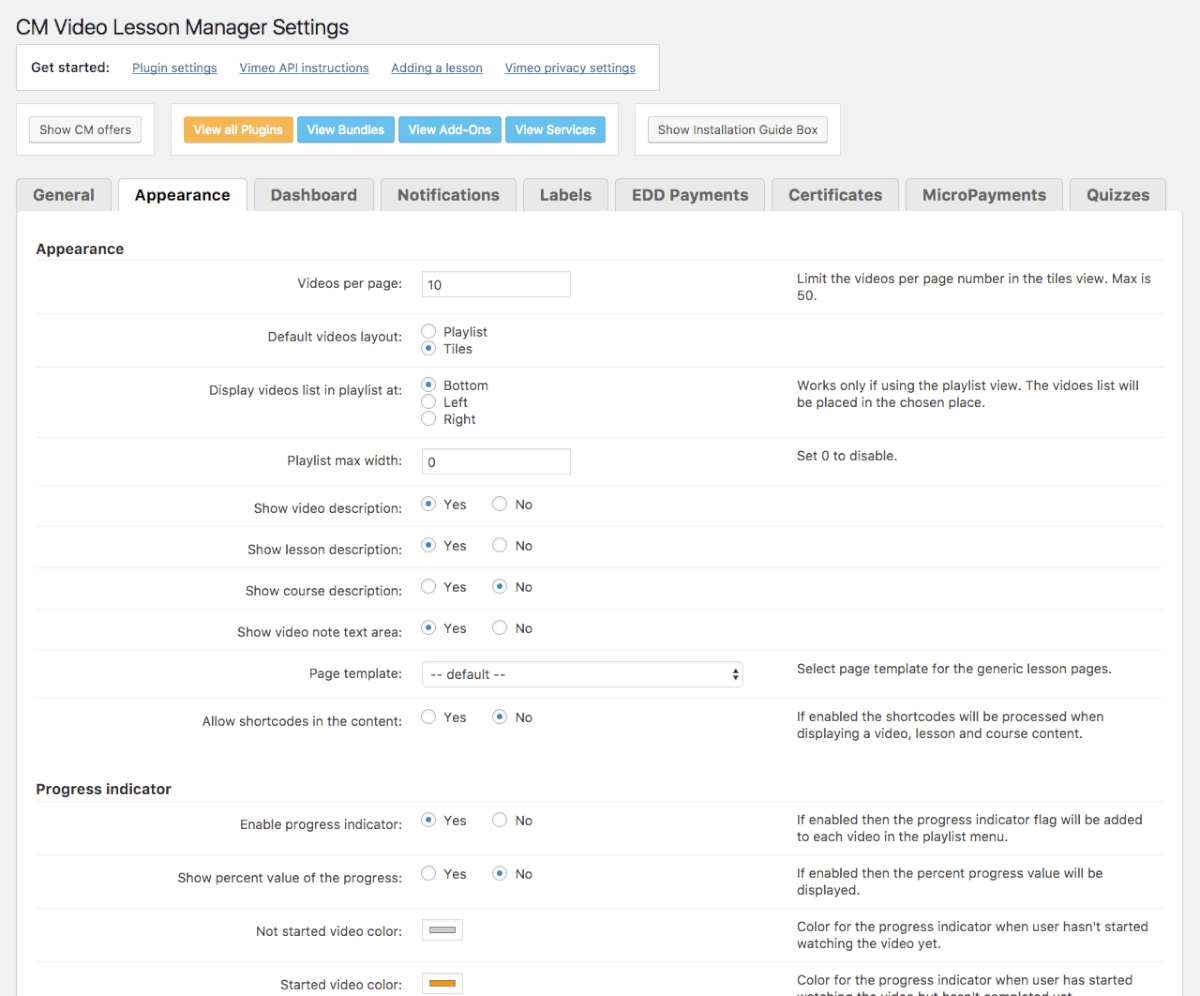The image size is (1200, 996).
Task: Go to the Quizzes tab
Action: 1118,195
